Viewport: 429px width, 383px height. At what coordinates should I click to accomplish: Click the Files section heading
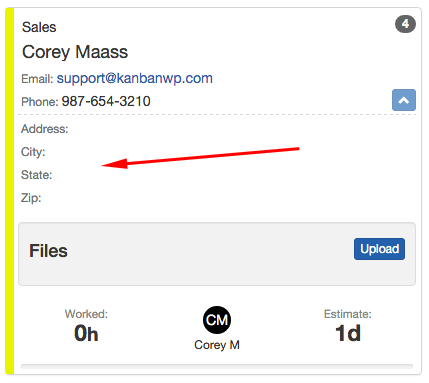coord(48,251)
